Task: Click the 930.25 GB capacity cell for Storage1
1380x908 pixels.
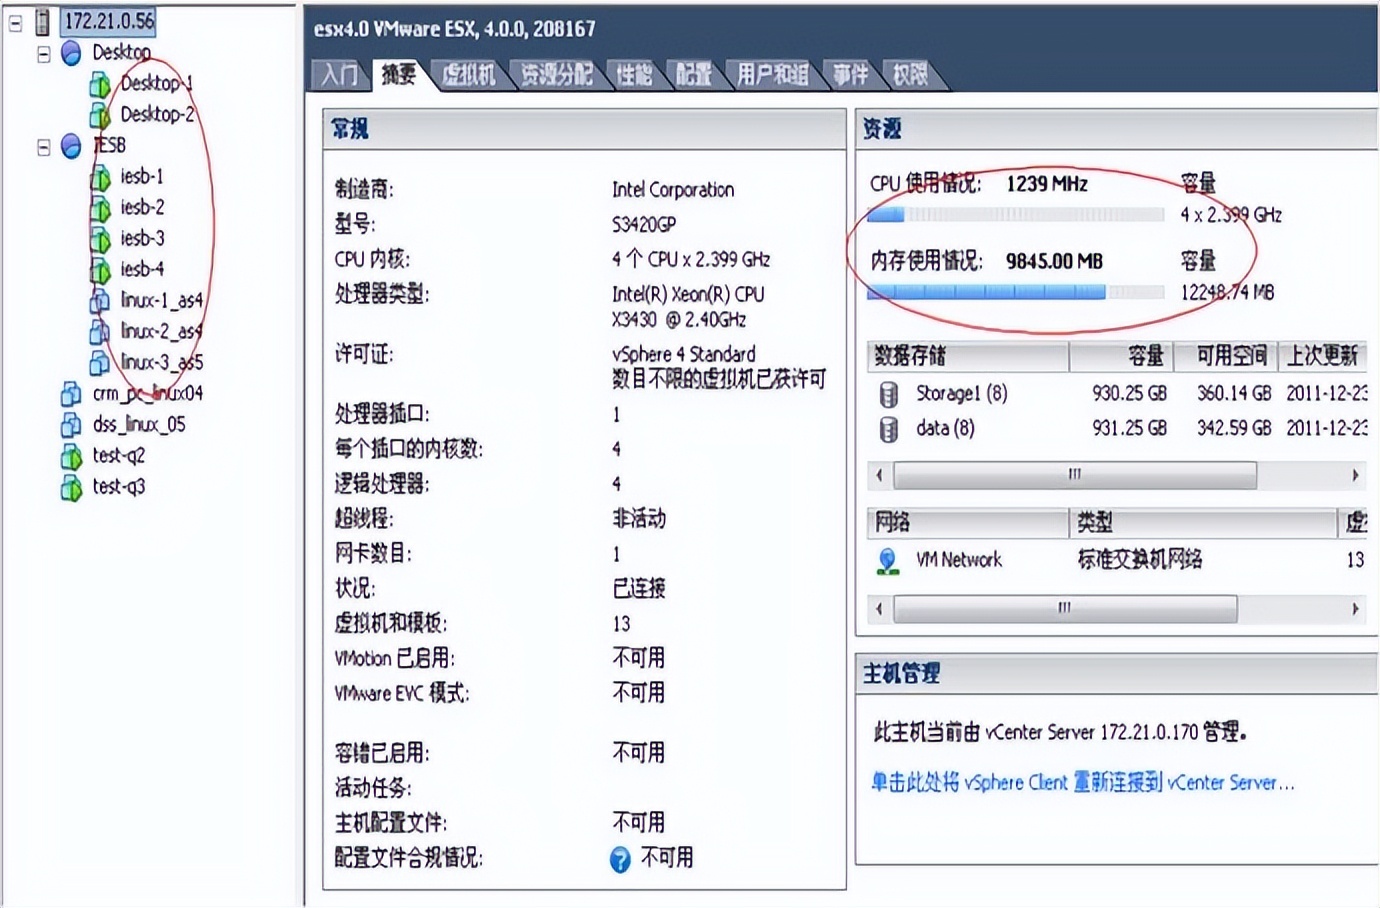Action: click(1129, 394)
